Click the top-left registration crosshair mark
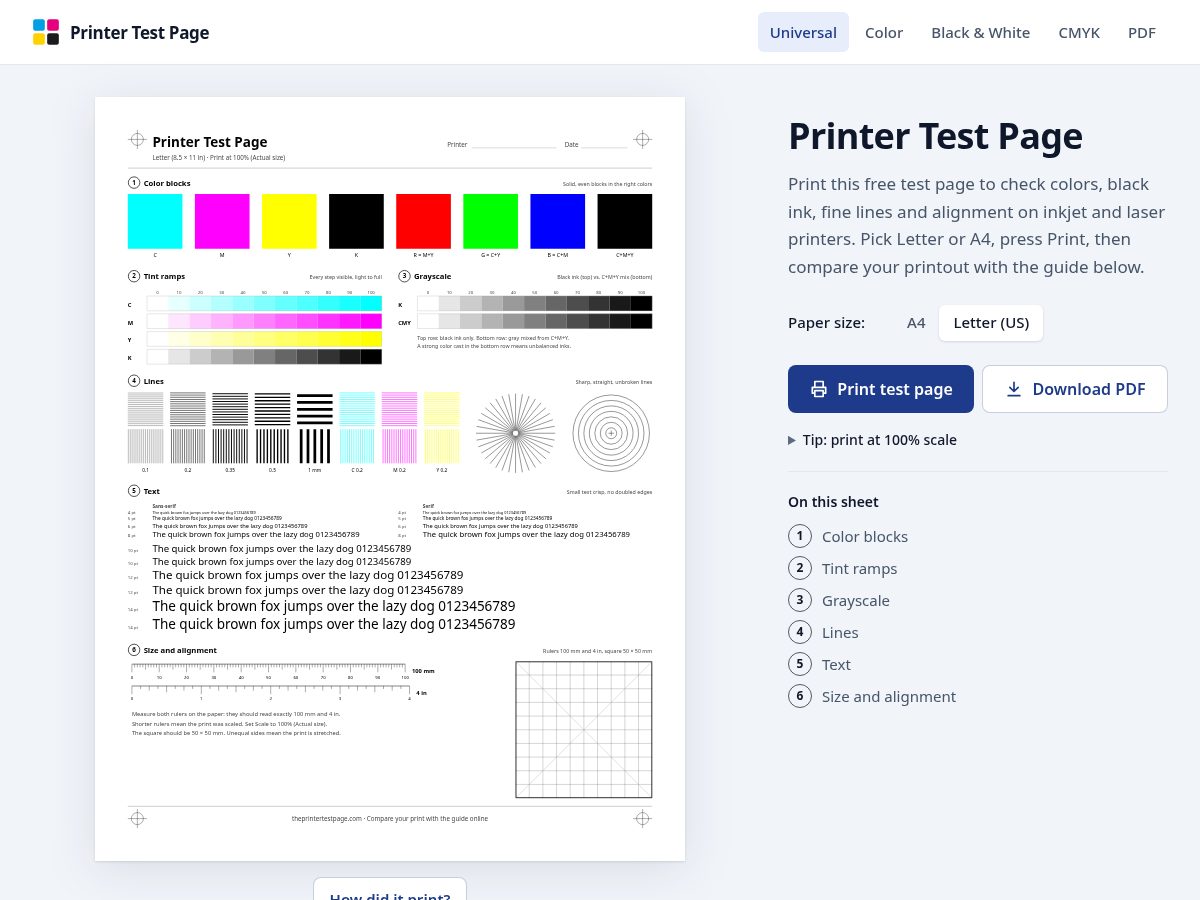Screen dimensions: 1200x900 137,139
